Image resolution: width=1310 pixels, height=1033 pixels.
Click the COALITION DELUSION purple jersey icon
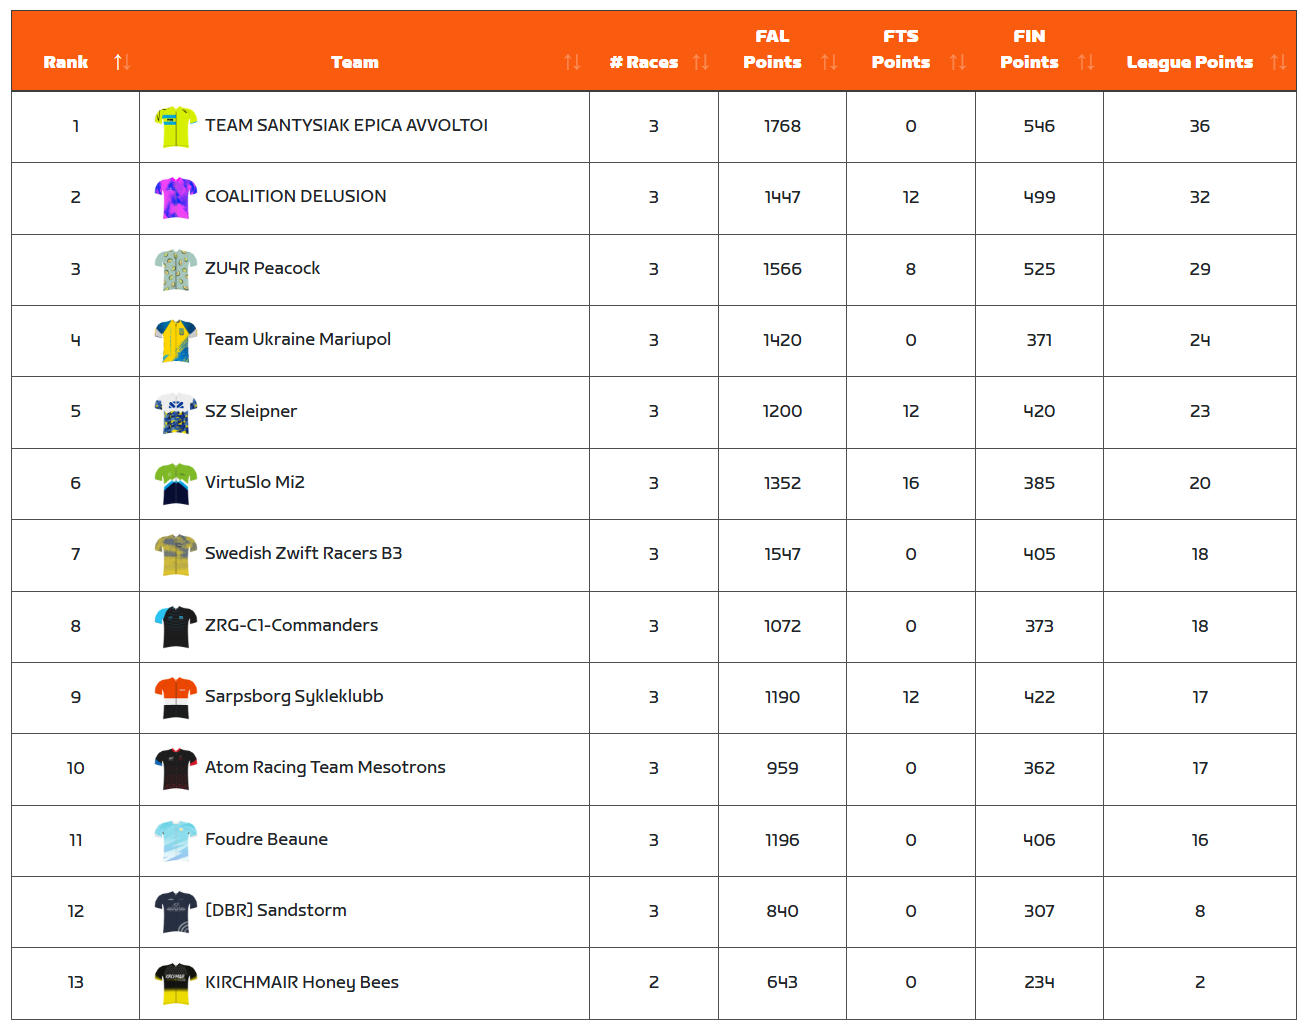(x=176, y=198)
